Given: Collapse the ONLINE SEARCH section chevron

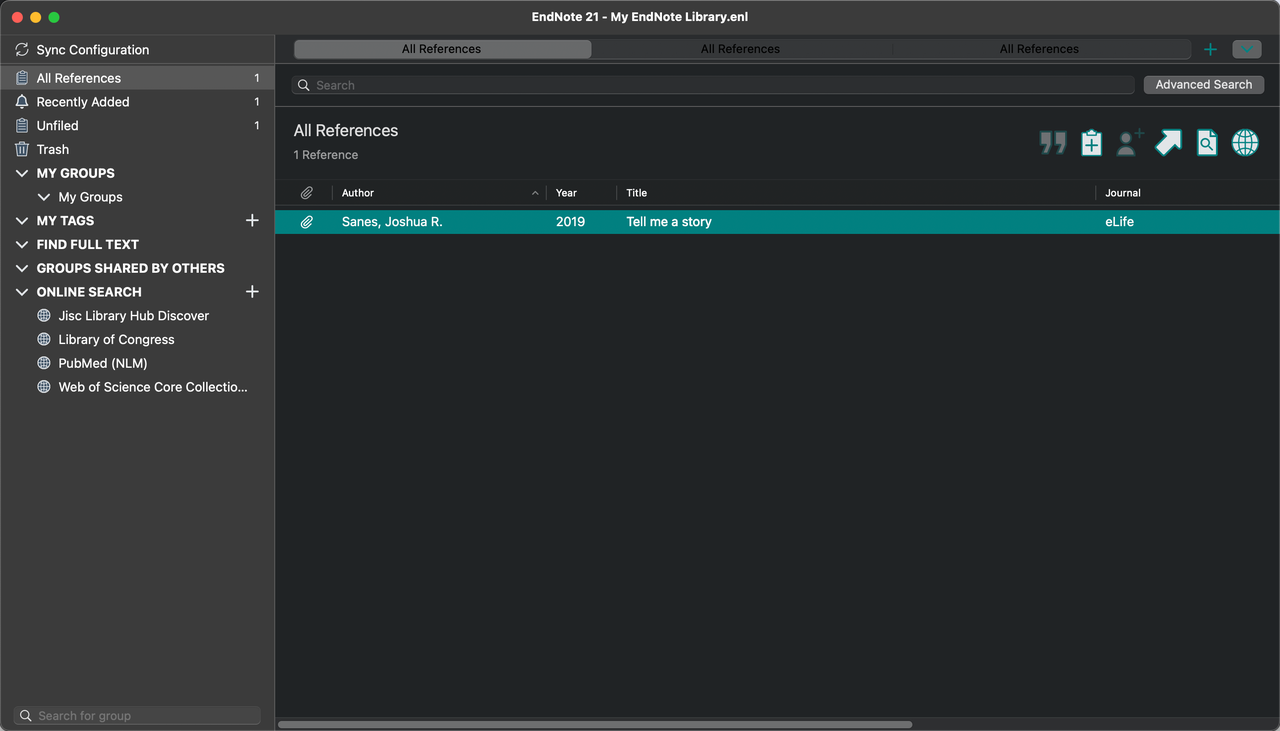Looking at the screenshot, I should click(x=22, y=292).
